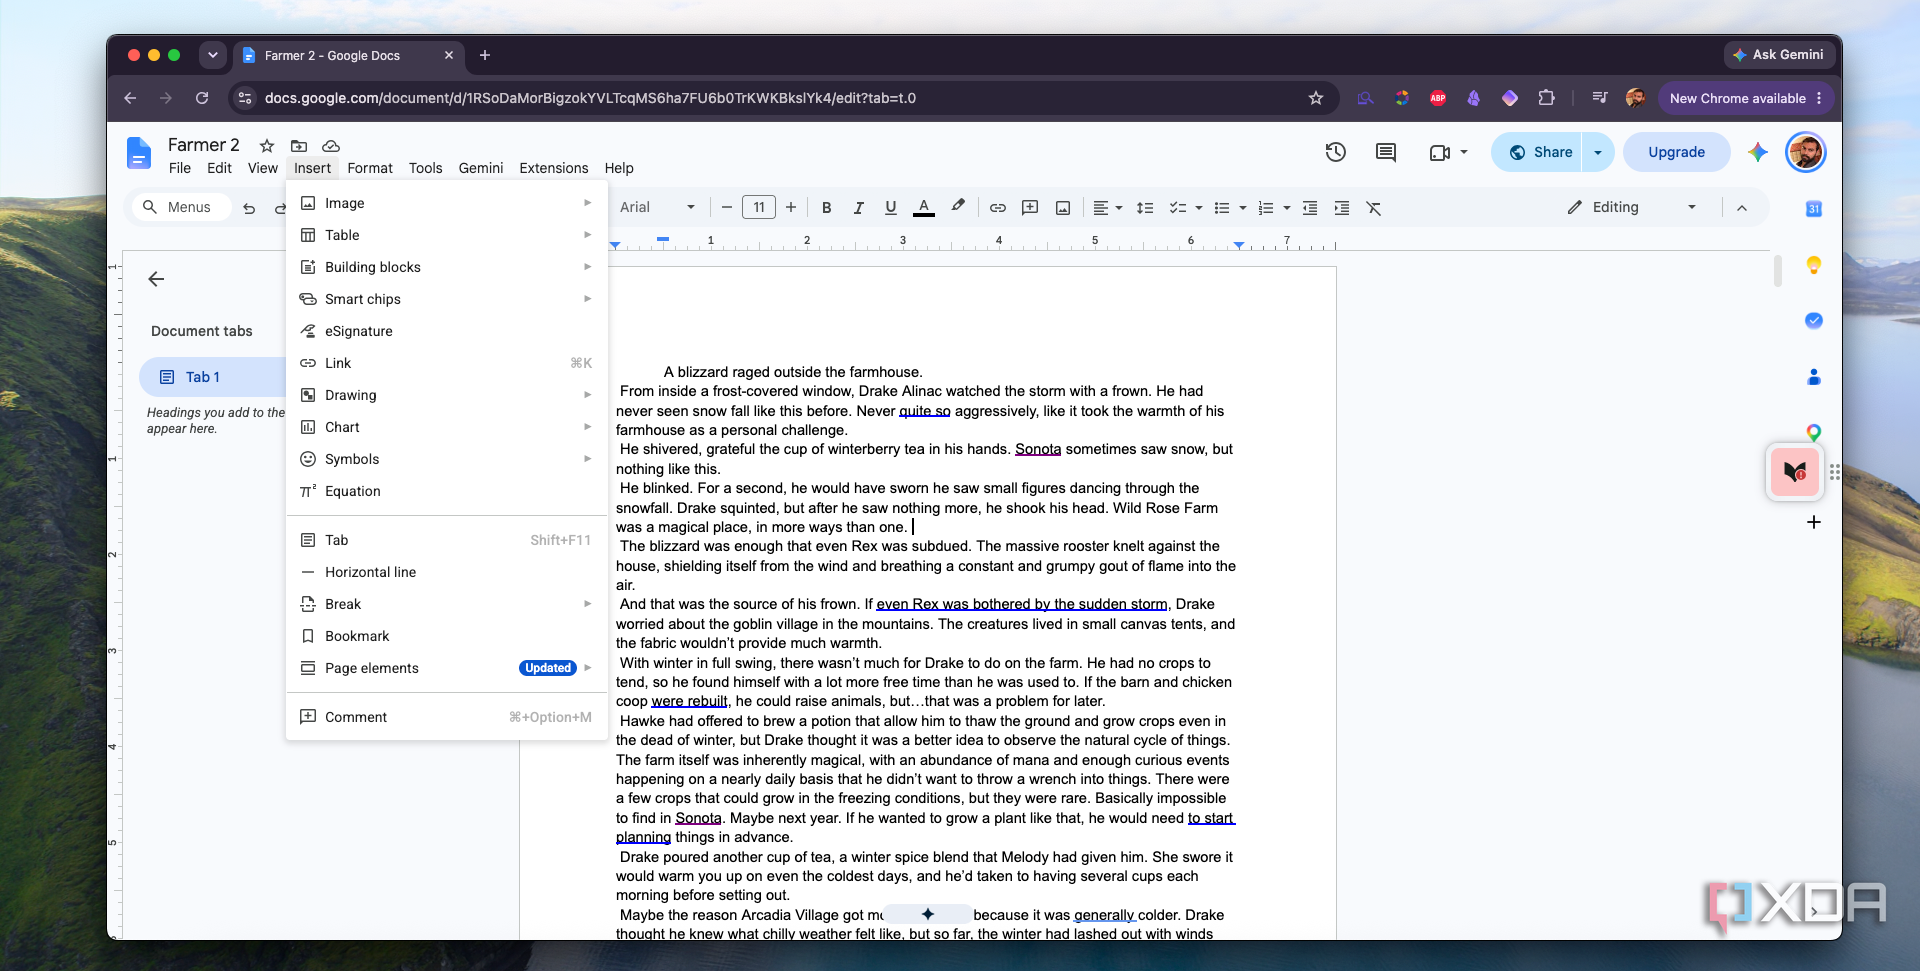Select Tab 1 in document tabs
Image resolution: width=1920 pixels, height=971 pixels.
[212, 377]
